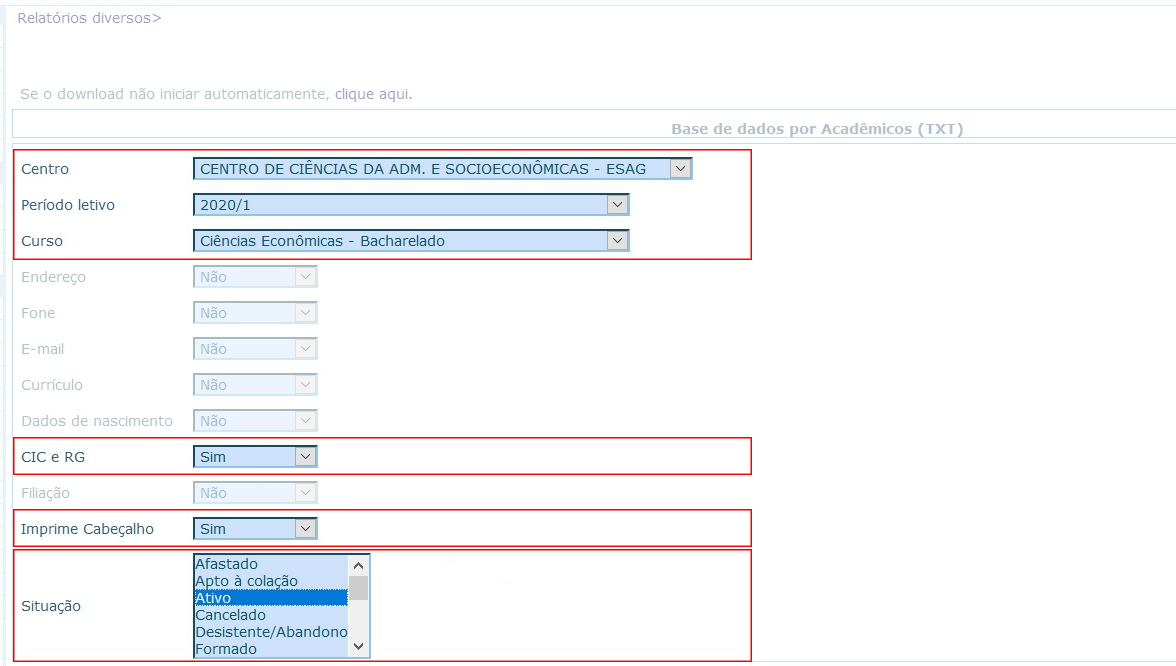Click the disabled Endereço dropdown
The width and height of the screenshot is (1176, 666).
[x=255, y=277]
